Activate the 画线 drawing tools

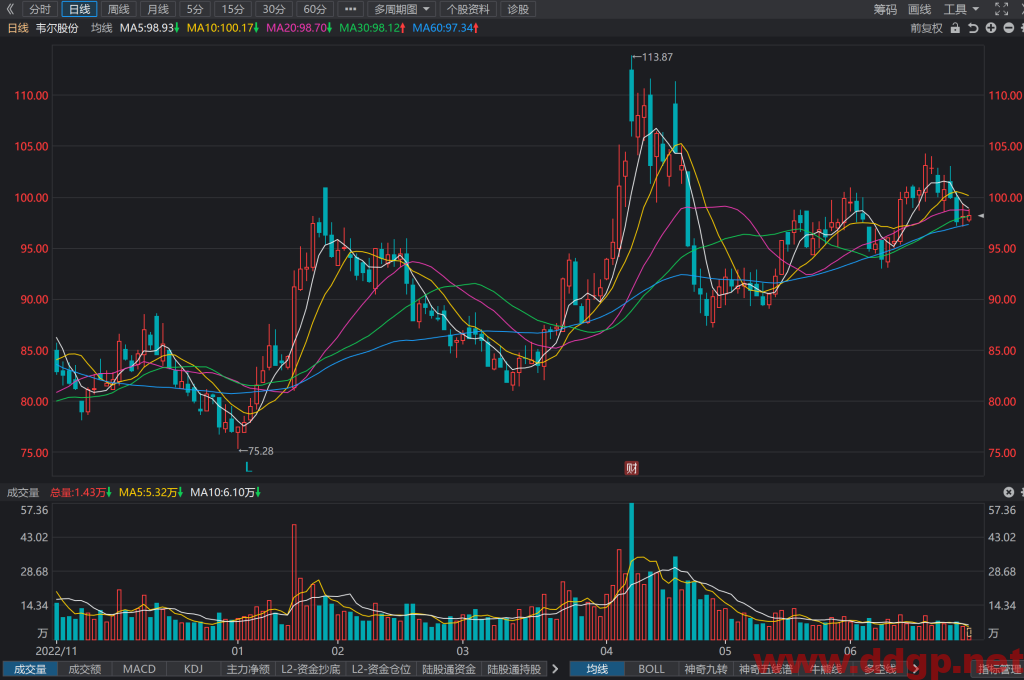coord(920,9)
